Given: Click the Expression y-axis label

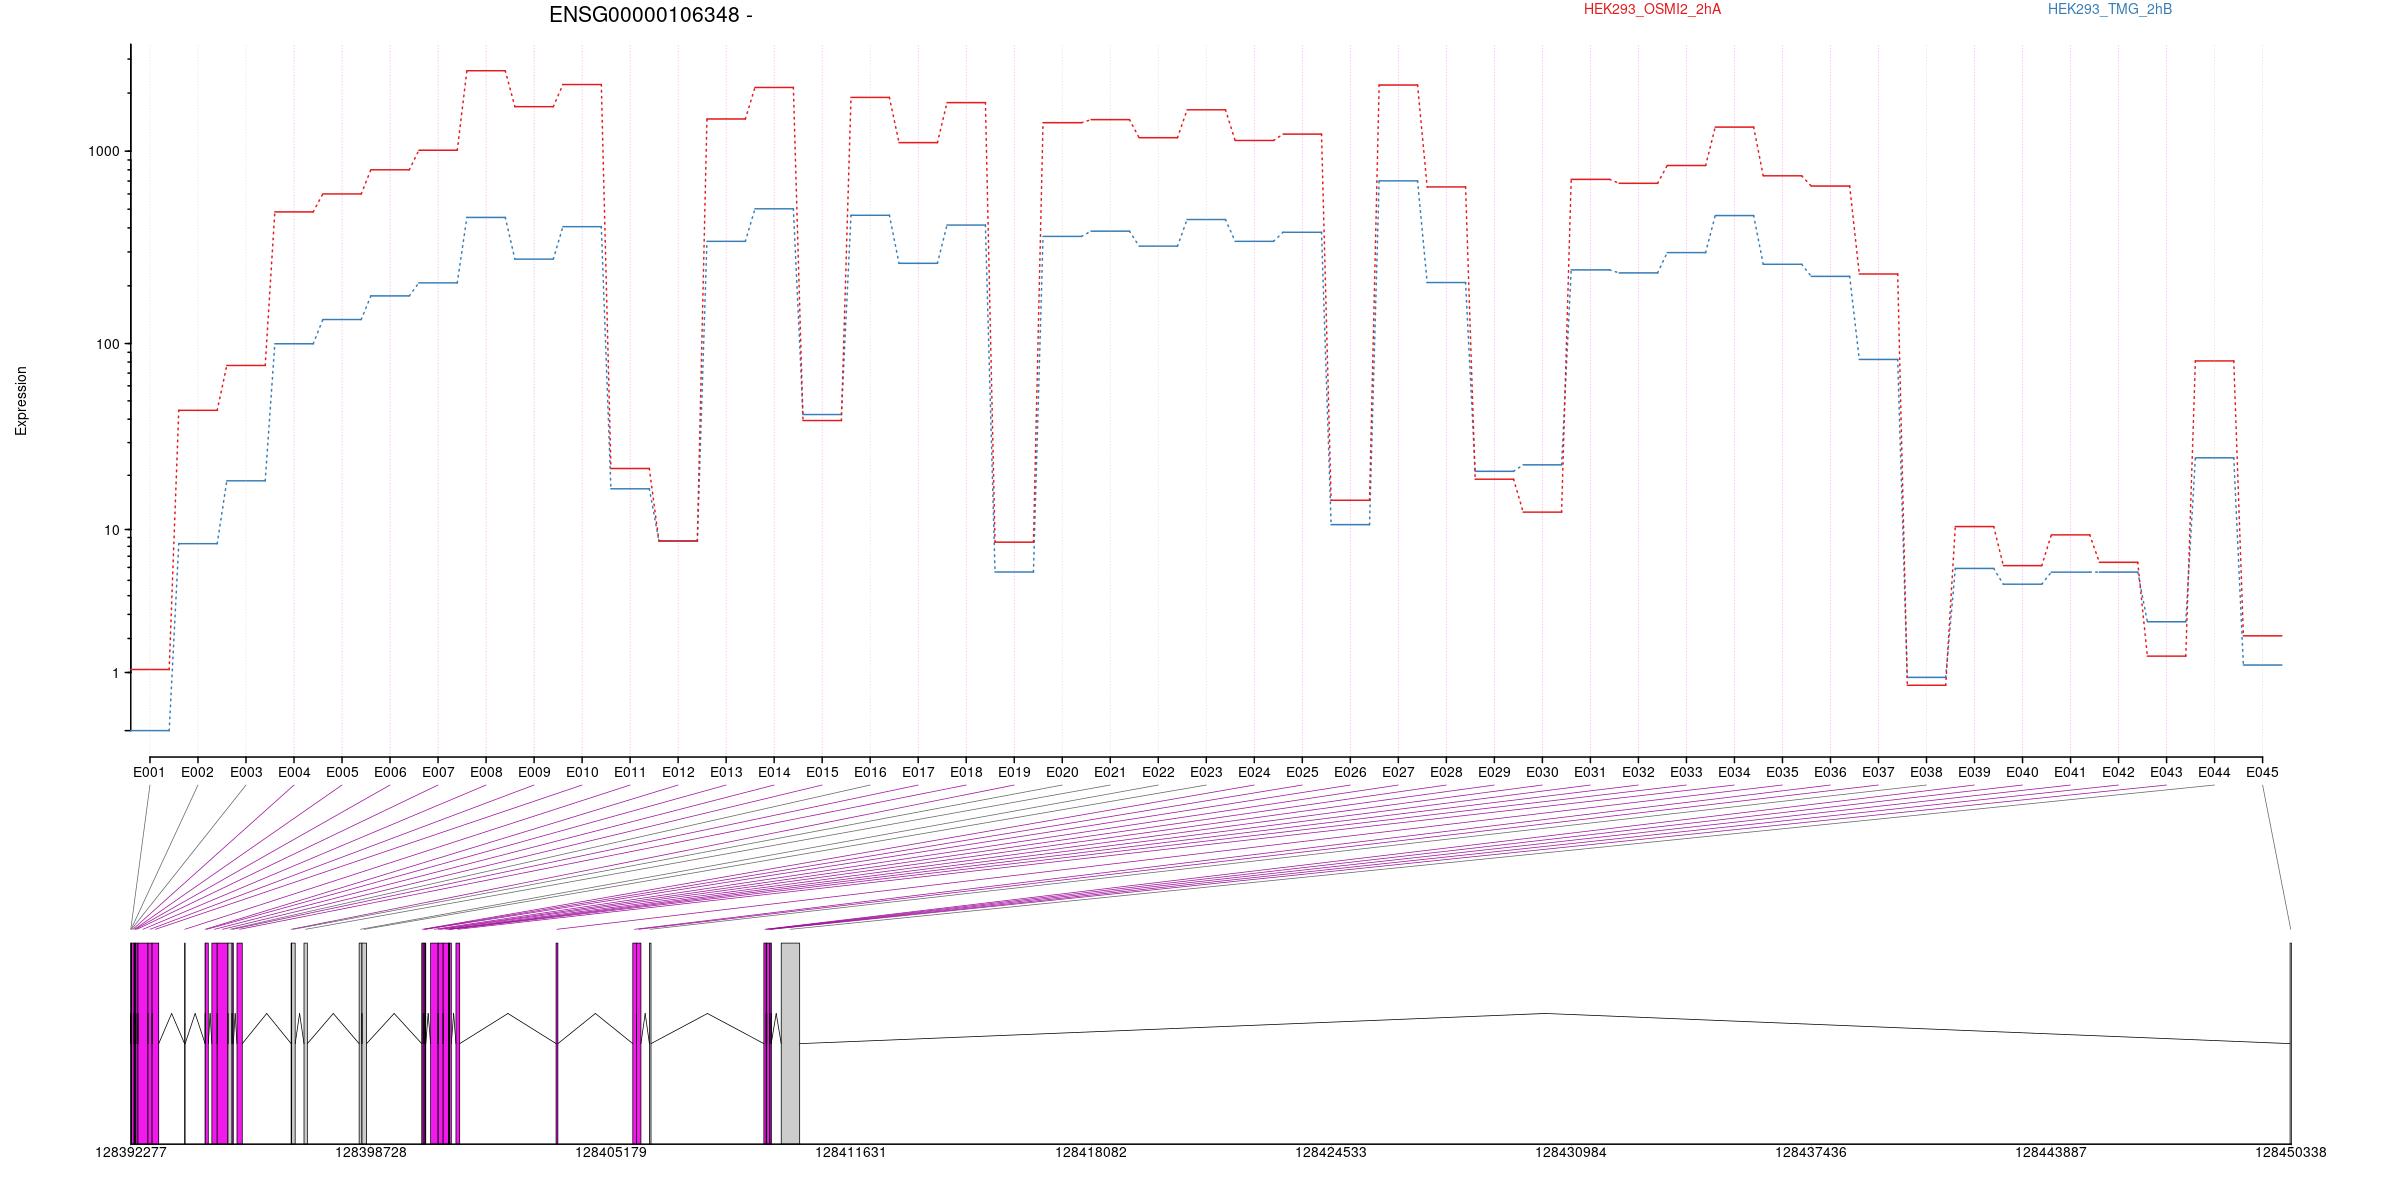Looking at the screenshot, I should [21, 401].
